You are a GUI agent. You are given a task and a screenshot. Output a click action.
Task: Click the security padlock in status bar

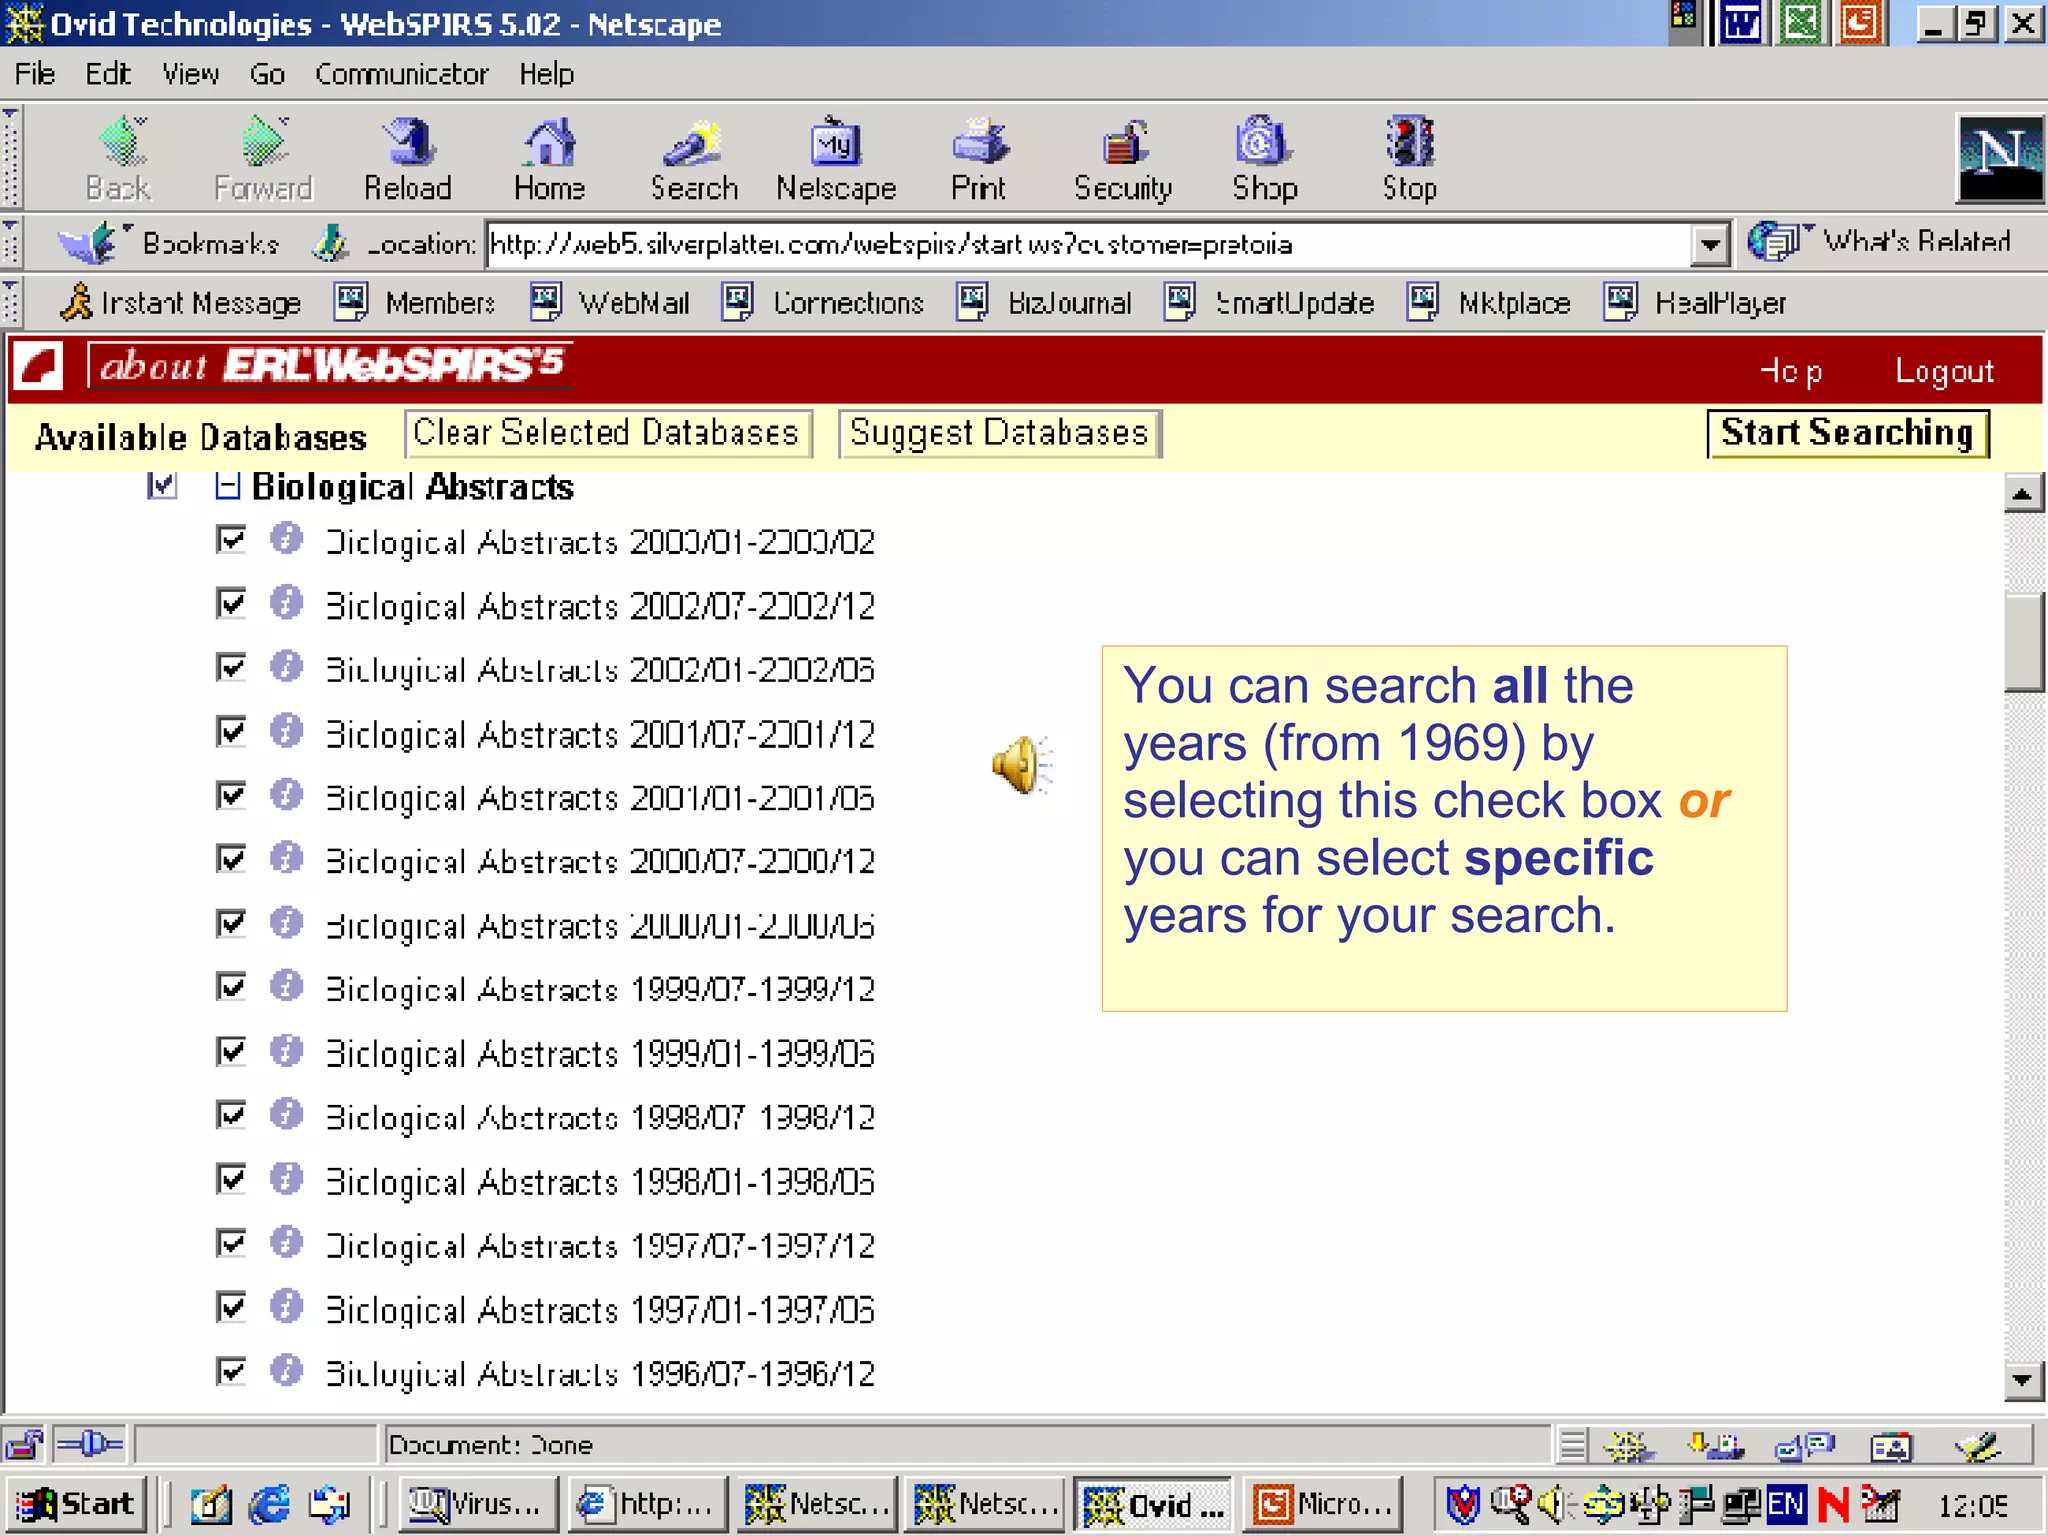[24, 1446]
